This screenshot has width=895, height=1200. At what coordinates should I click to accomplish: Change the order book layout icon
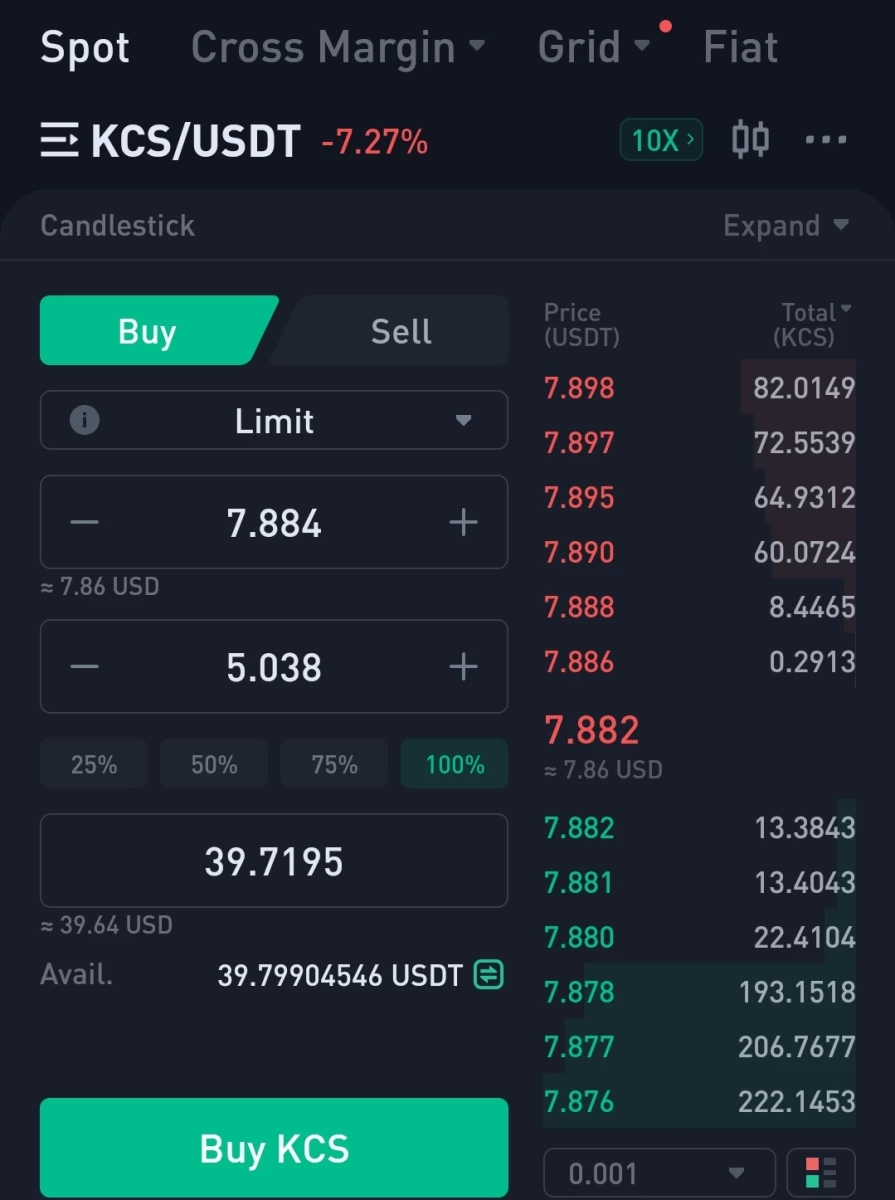821,1173
